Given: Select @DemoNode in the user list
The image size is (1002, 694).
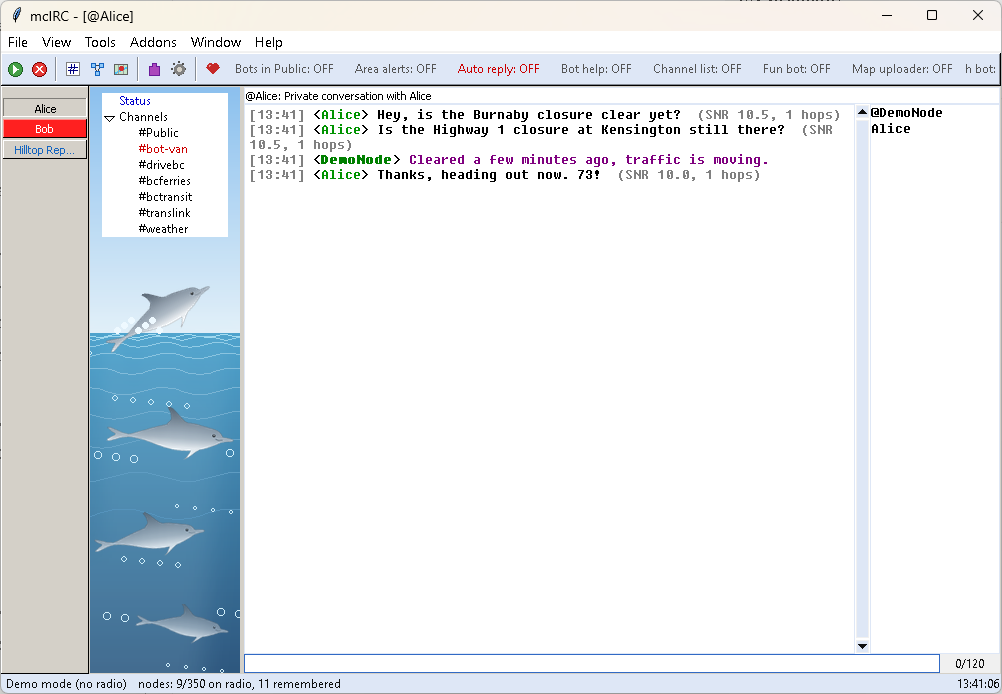Looking at the screenshot, I should tap(907, 113).
